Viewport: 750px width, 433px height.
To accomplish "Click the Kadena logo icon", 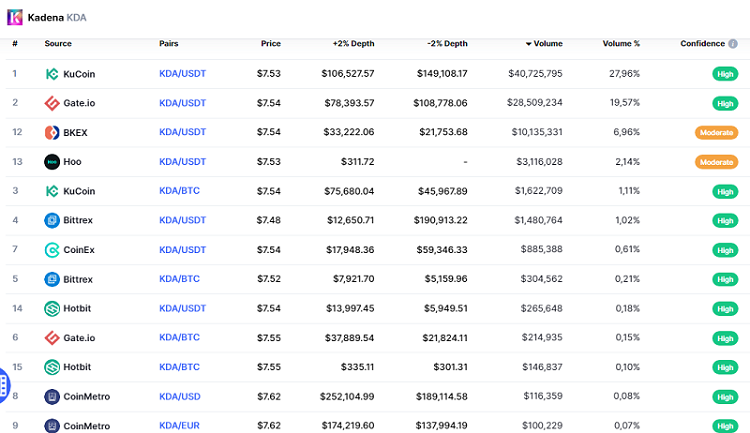I will point(15,16).
